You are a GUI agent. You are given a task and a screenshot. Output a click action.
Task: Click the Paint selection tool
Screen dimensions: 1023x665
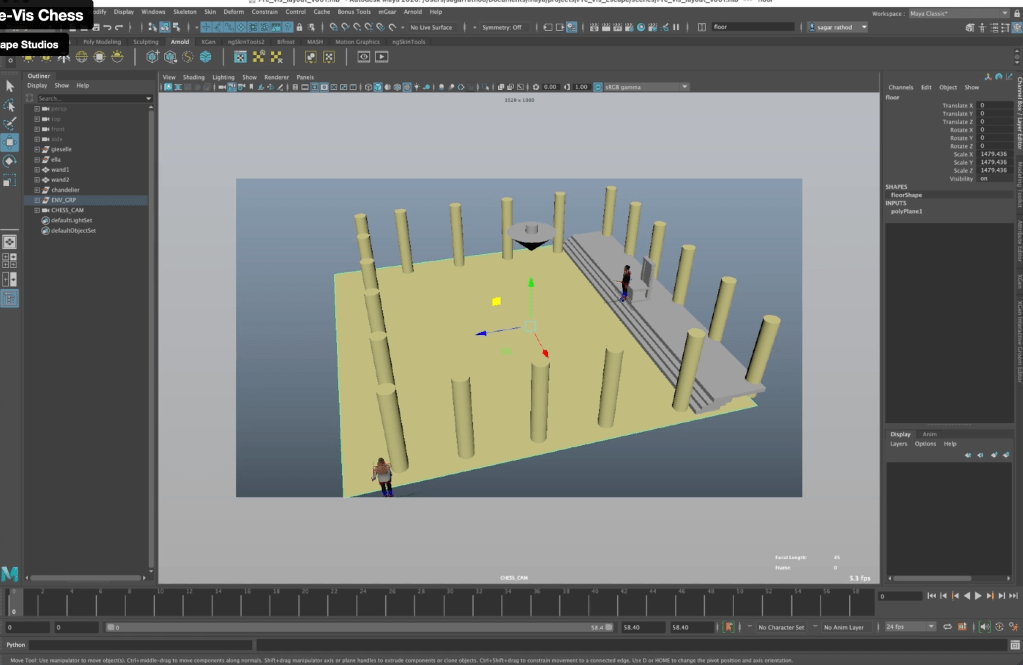pyautogui.click(x=10, y=124)
